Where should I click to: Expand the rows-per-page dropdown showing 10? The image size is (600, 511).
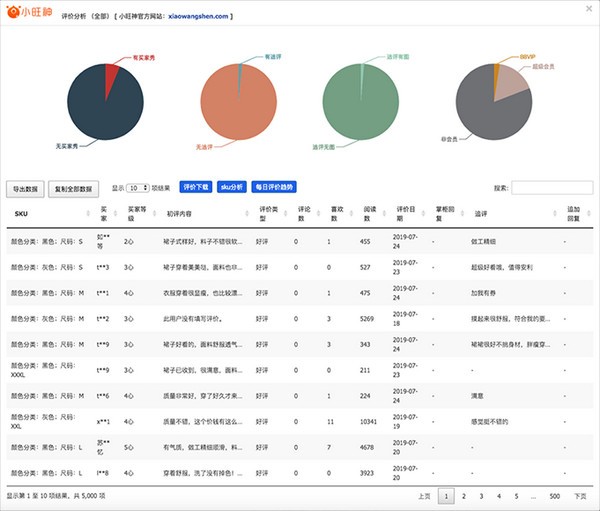[138, 187]
